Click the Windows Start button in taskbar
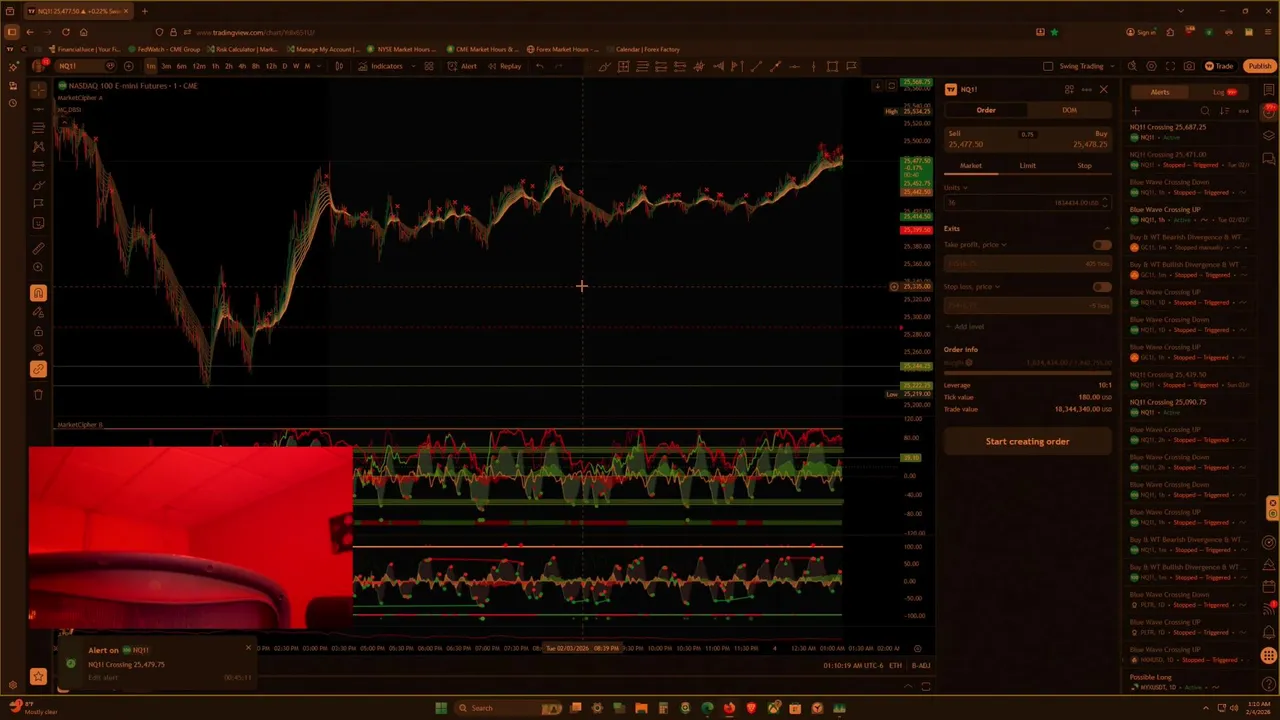Viewport: 1280px width, 720px height. tap(441, 708)
